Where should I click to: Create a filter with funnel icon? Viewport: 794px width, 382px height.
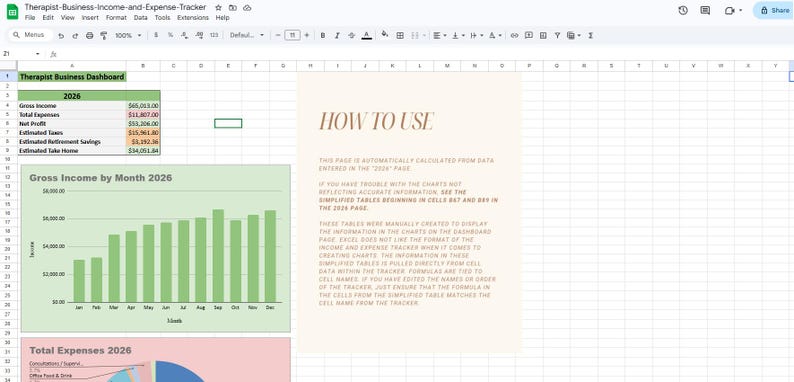557,35
